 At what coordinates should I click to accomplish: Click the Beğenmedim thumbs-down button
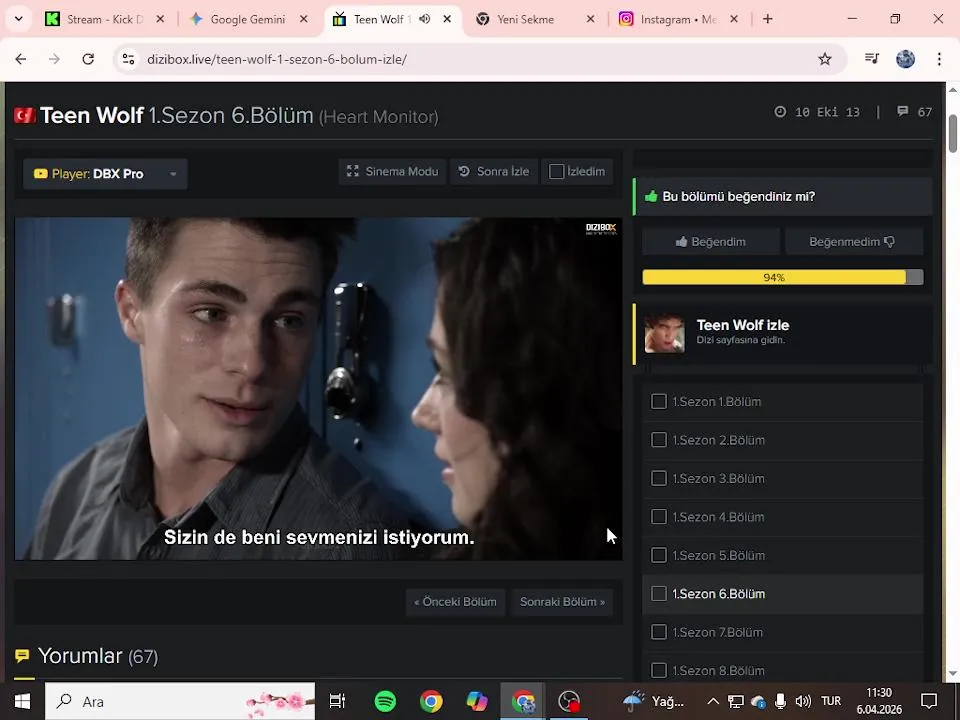(854, 242)
